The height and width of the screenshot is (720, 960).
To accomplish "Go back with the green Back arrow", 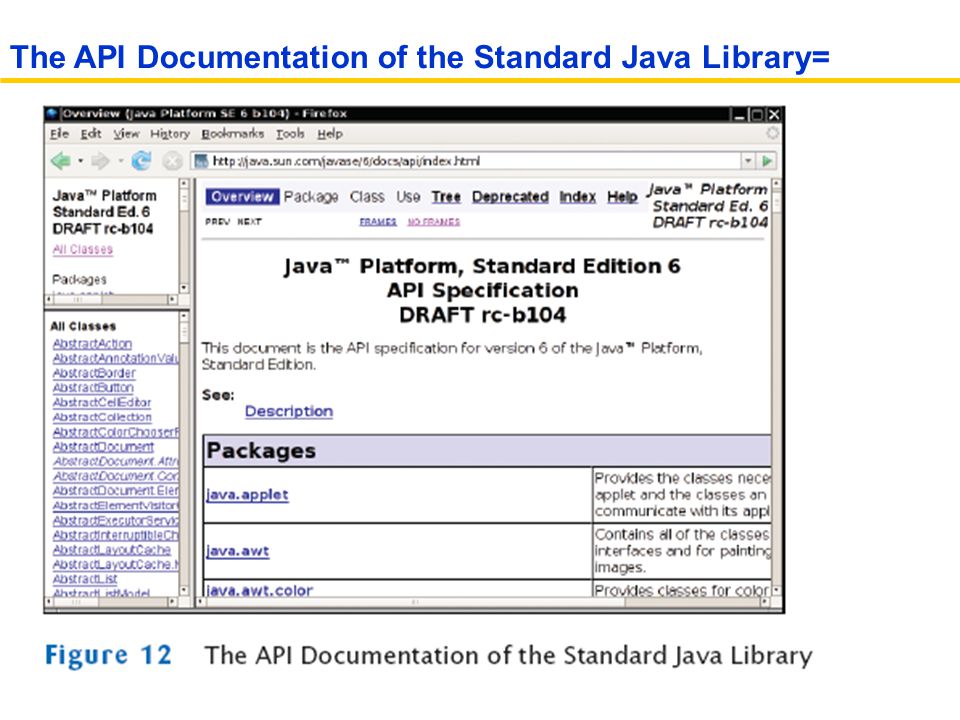I will pos(61,161).
